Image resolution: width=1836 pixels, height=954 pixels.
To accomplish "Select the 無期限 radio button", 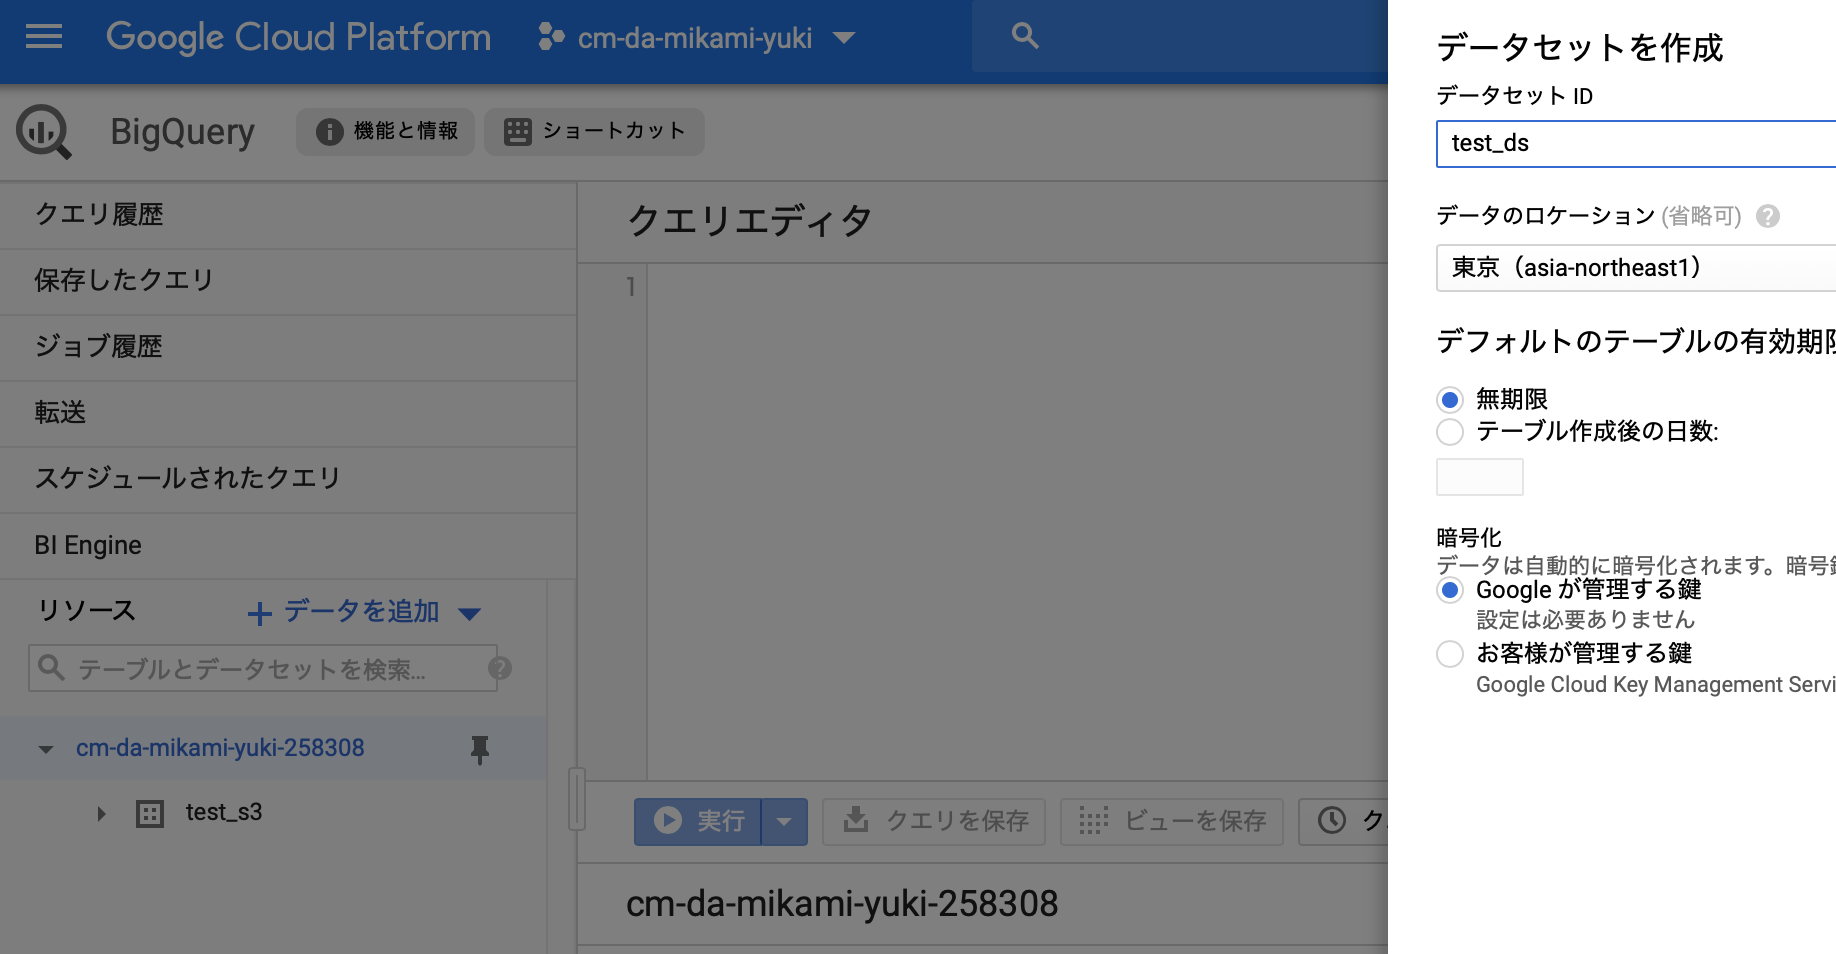I will [1450, 399].
